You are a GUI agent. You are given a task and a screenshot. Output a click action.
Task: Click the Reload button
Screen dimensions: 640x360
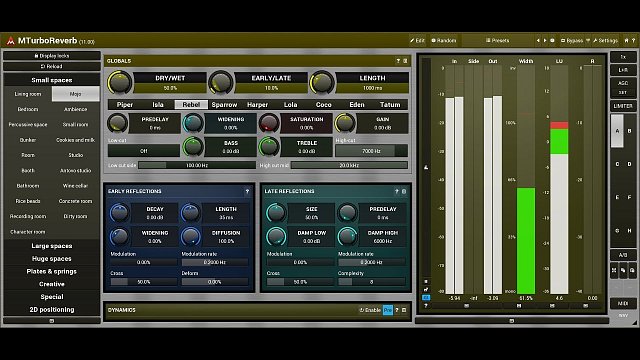click(52, 67)
